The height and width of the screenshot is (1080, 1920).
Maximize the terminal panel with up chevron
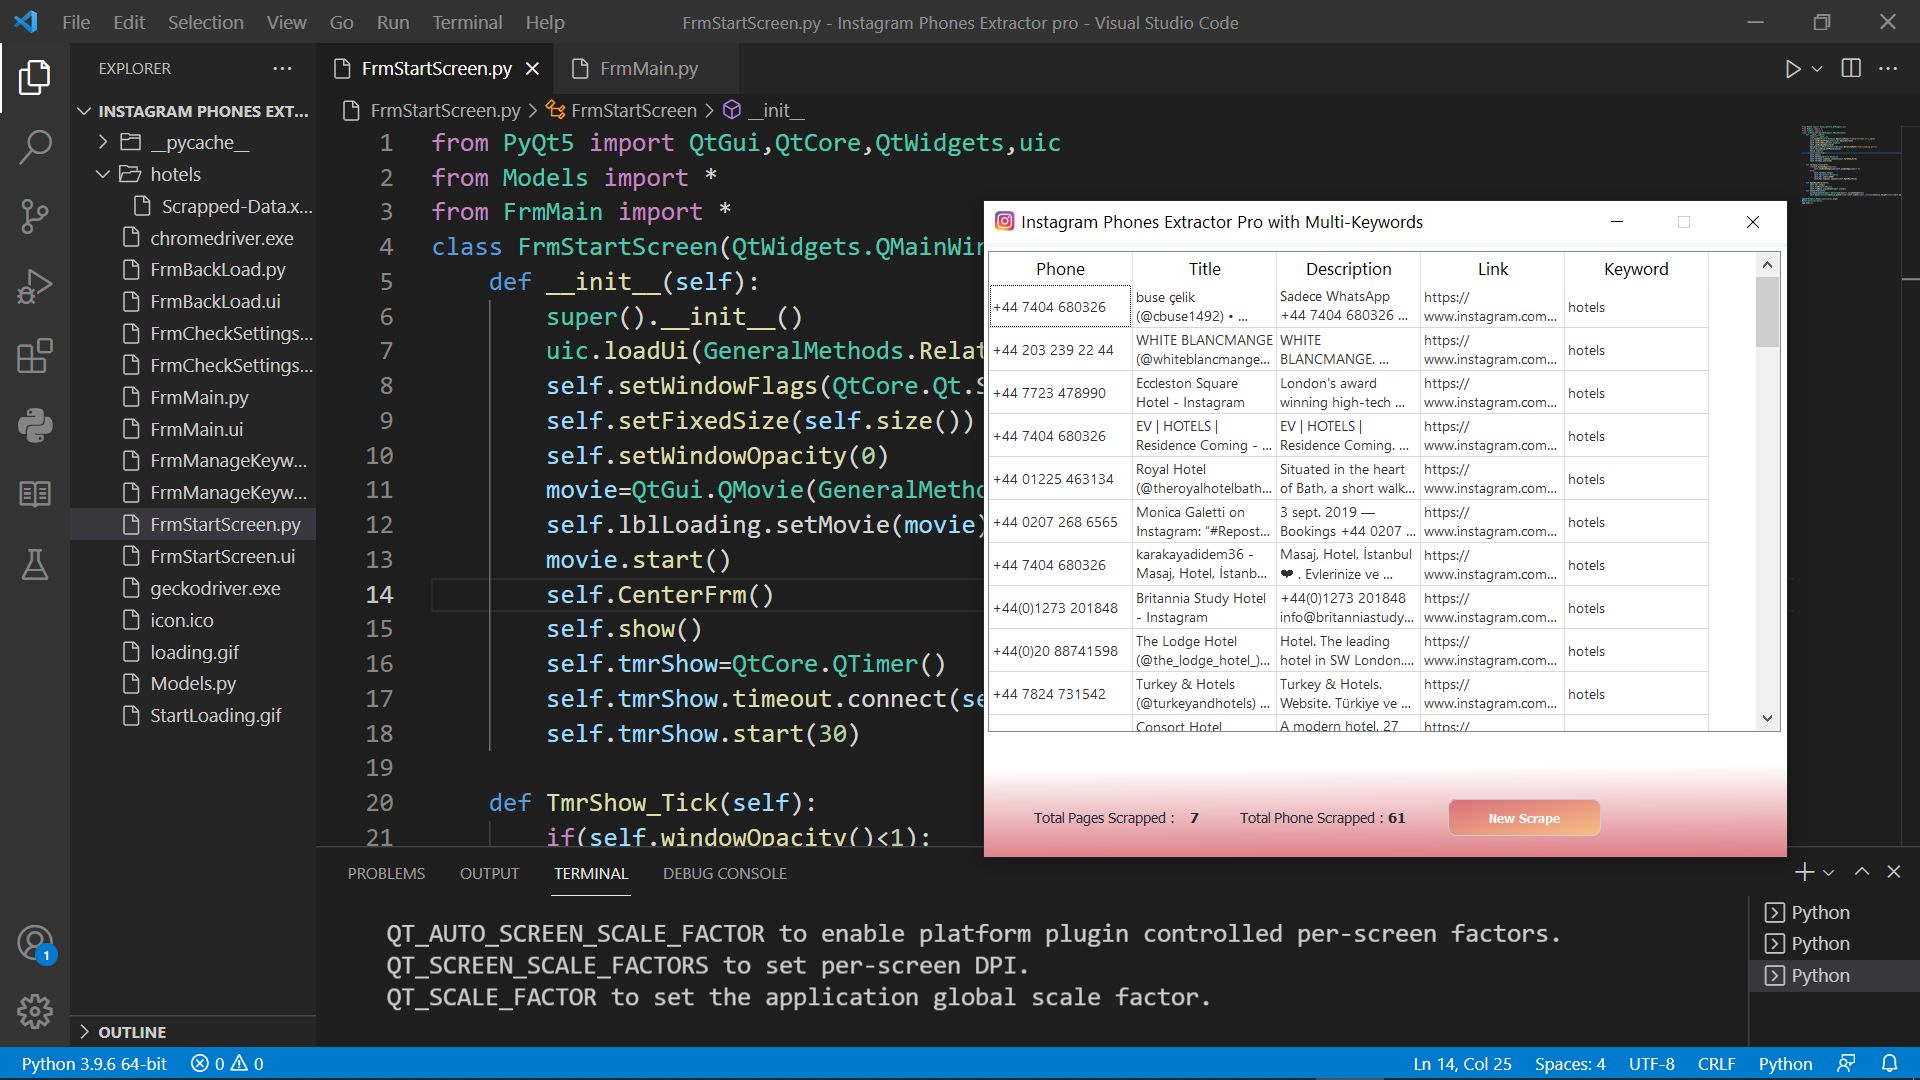click(1862, 872)
